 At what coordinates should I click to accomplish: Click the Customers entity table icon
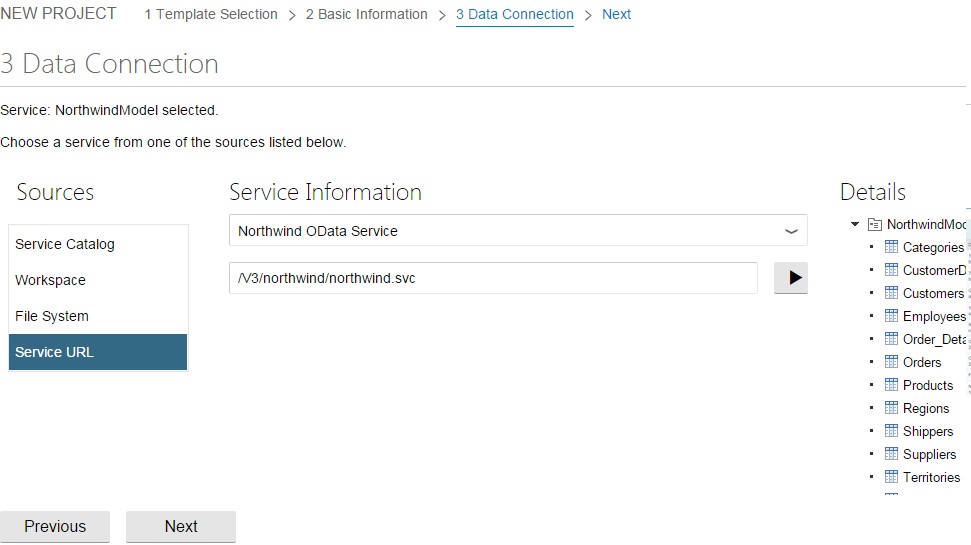pos(892,293)
